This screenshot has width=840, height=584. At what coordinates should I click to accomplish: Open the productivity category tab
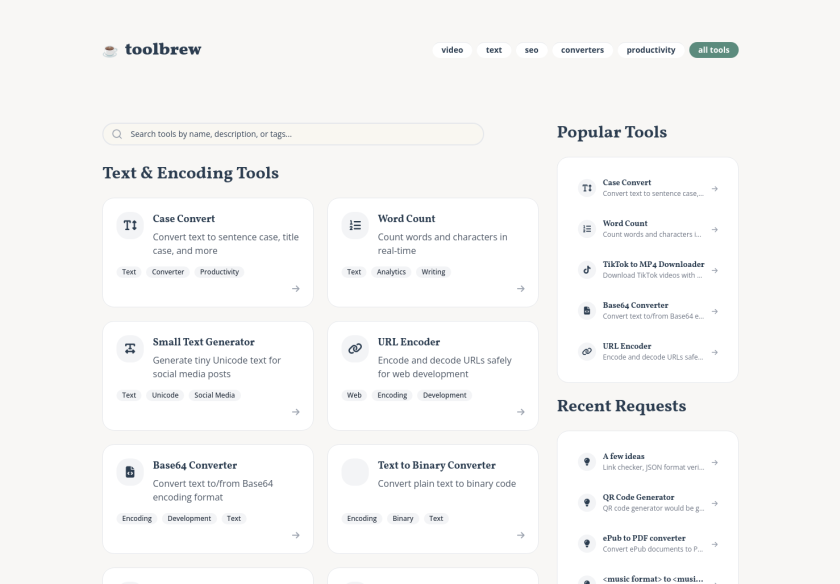pyautogui.click(x=651, y=50)
